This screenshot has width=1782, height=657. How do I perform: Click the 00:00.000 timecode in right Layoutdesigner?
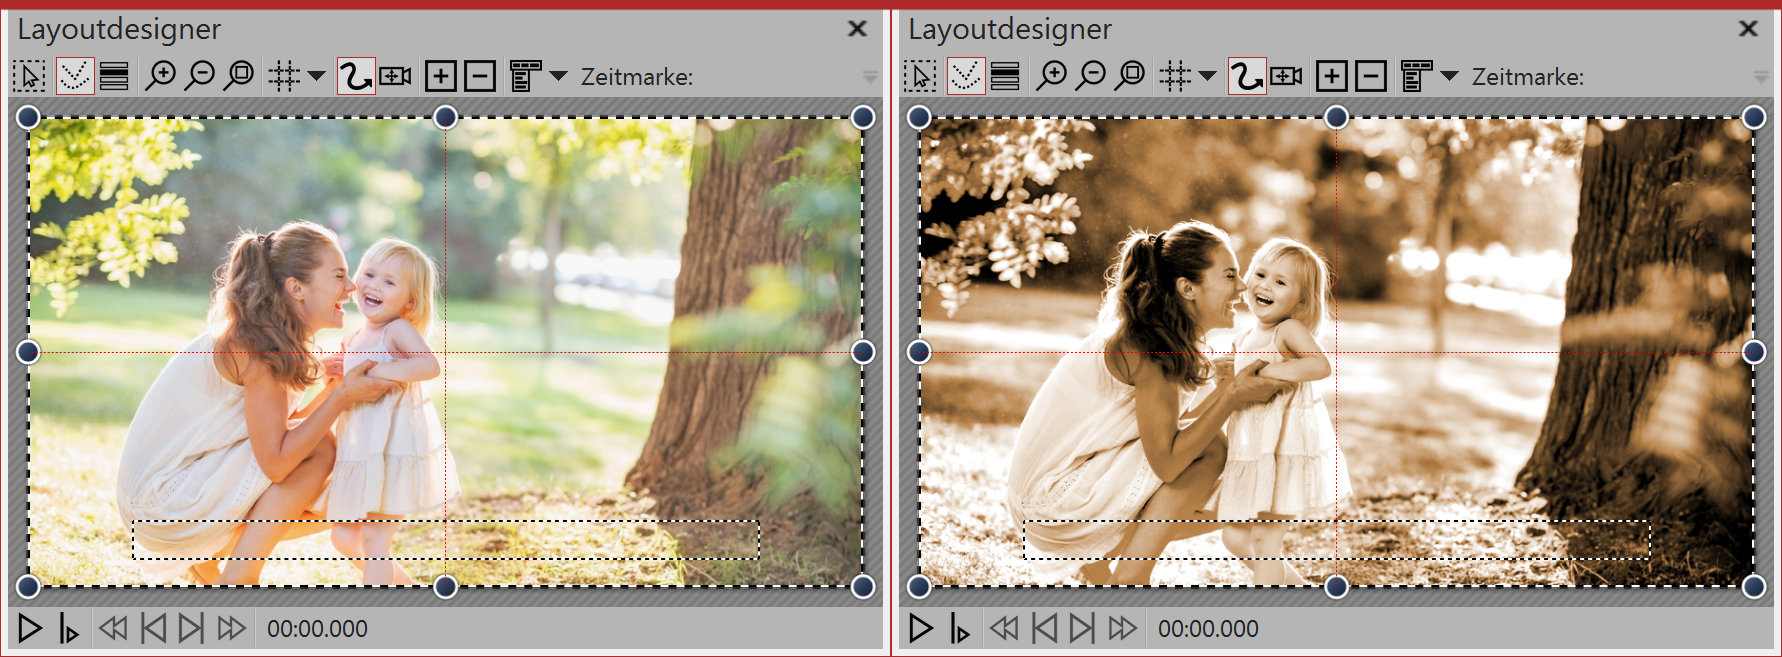tap(1208, 629)
